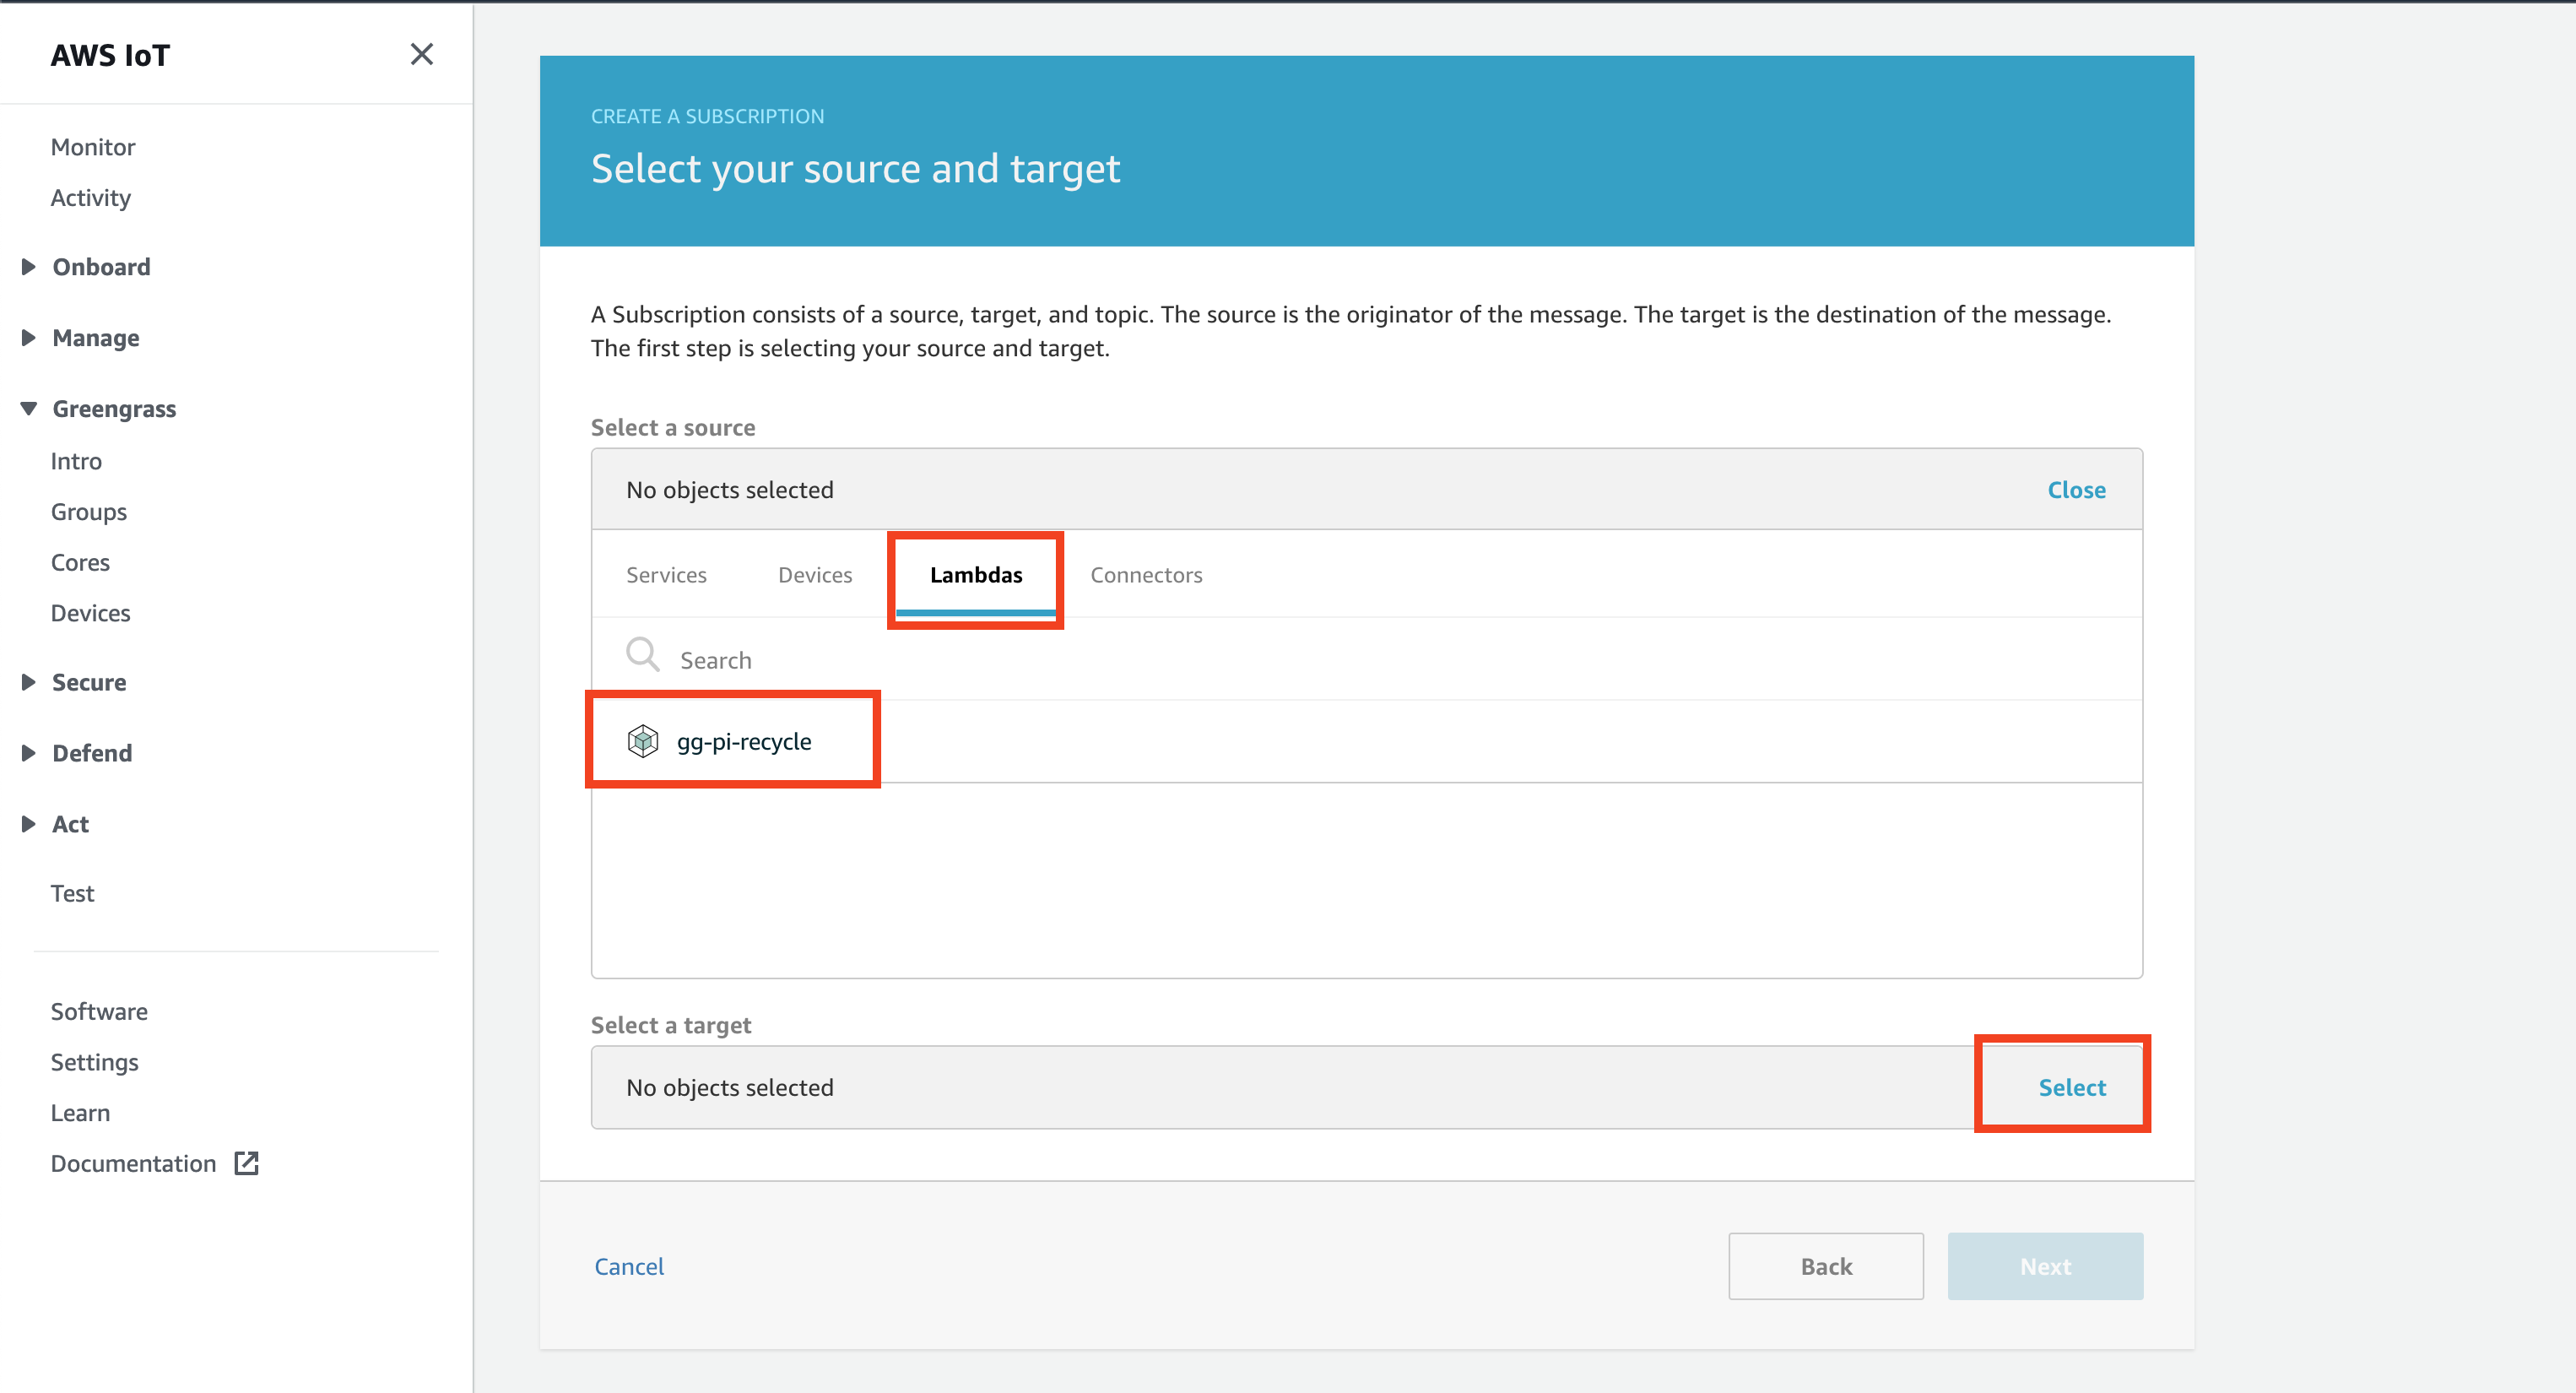Open the Activity page

(91, 198)
